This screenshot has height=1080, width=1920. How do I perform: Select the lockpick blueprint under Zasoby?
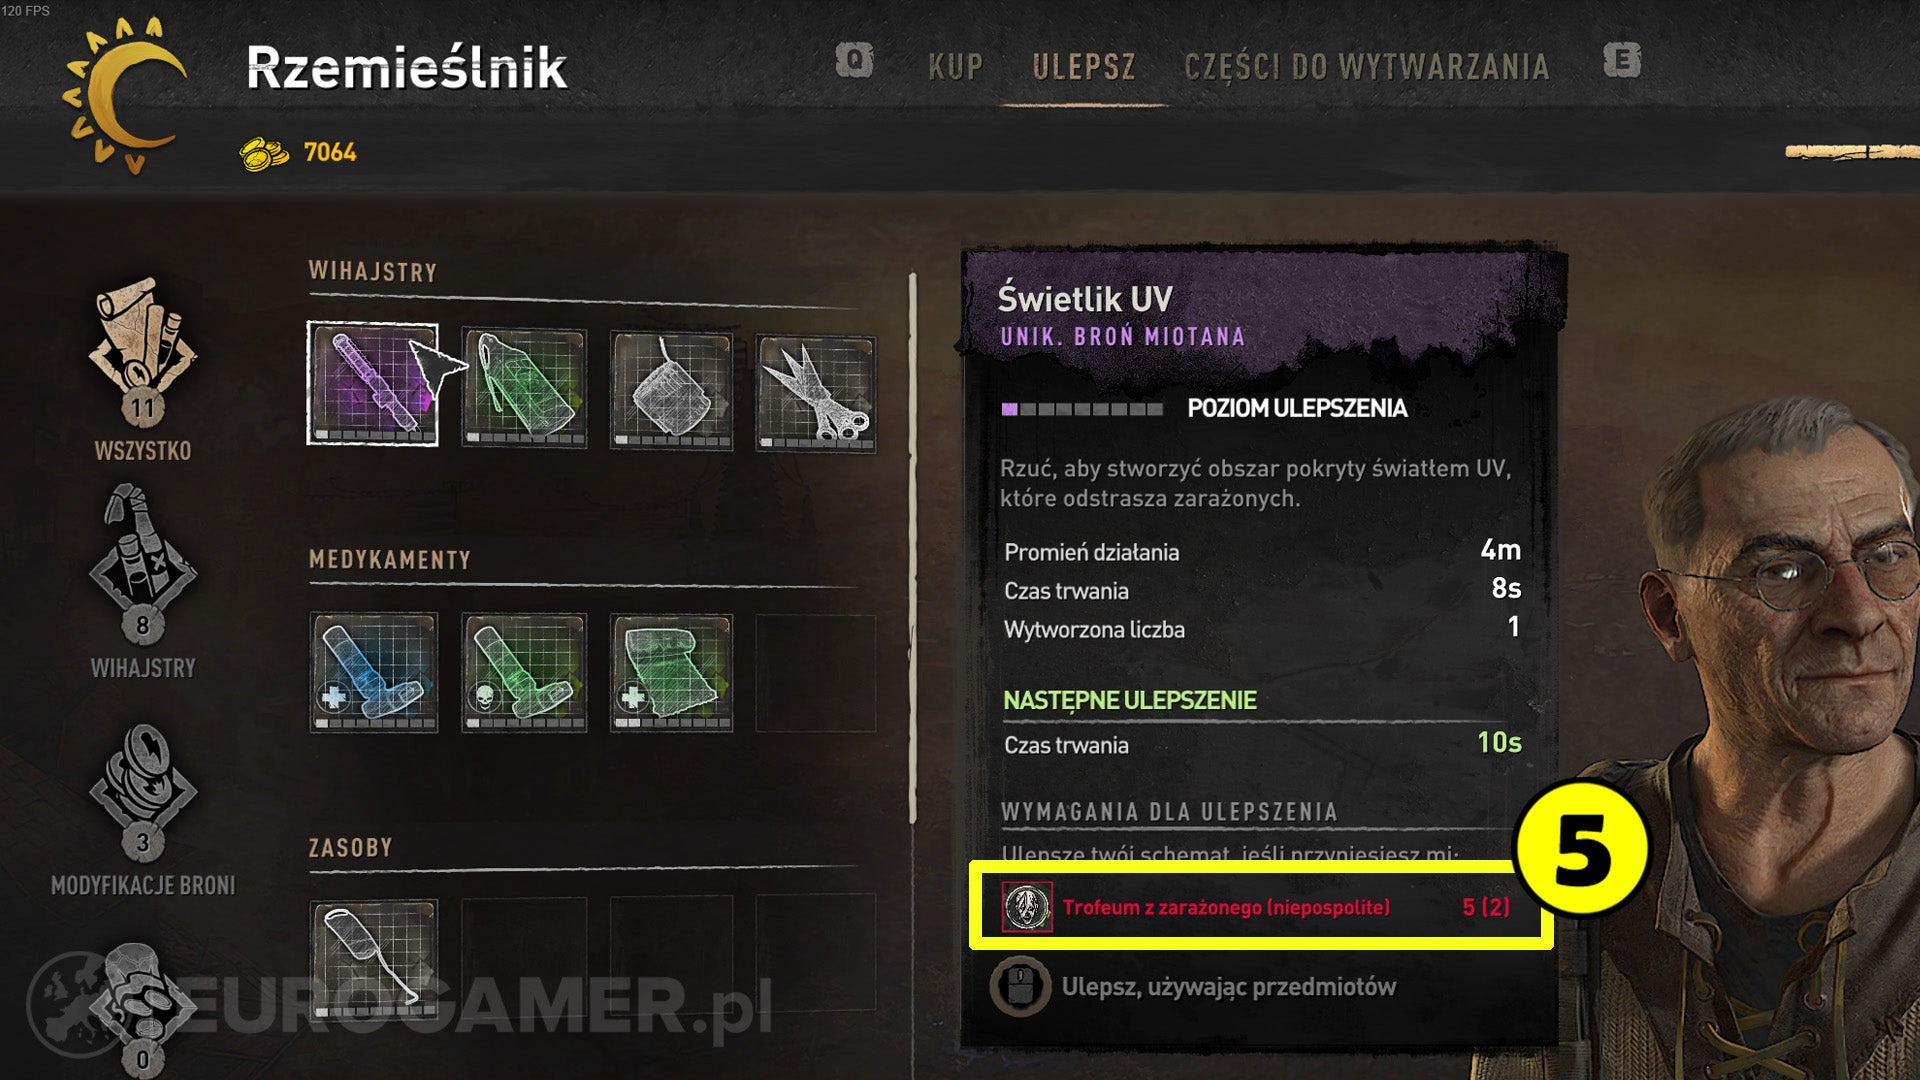point(373,960)
